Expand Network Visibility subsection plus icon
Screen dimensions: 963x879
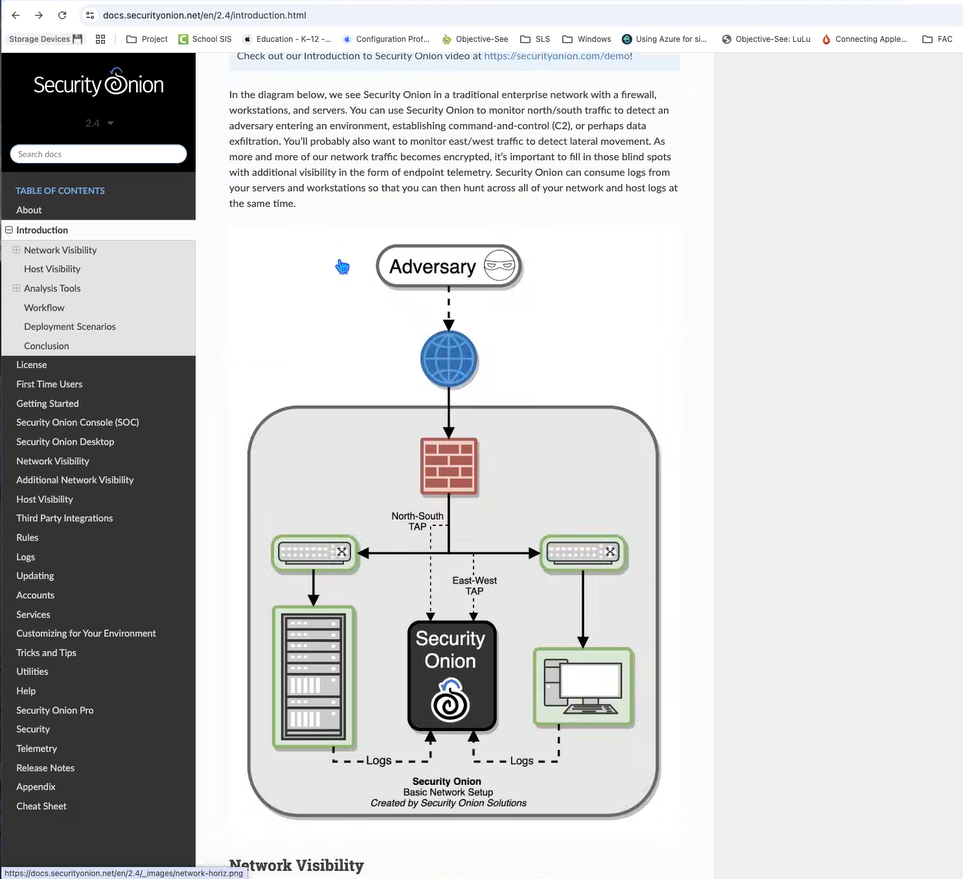(x=16, y=250)
